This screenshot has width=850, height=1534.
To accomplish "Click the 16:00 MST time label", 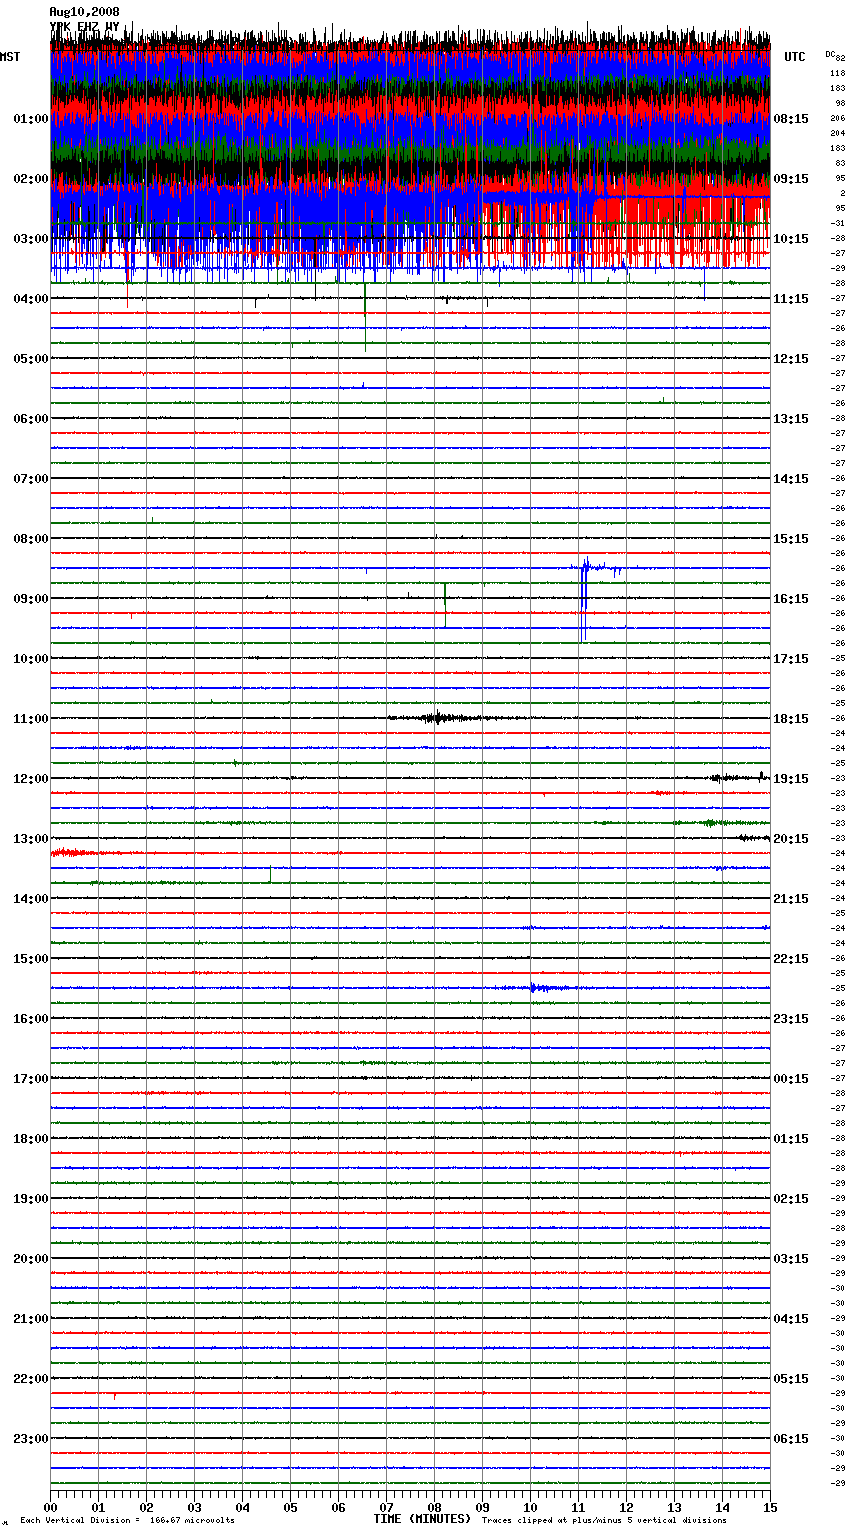I will 31,1019.
